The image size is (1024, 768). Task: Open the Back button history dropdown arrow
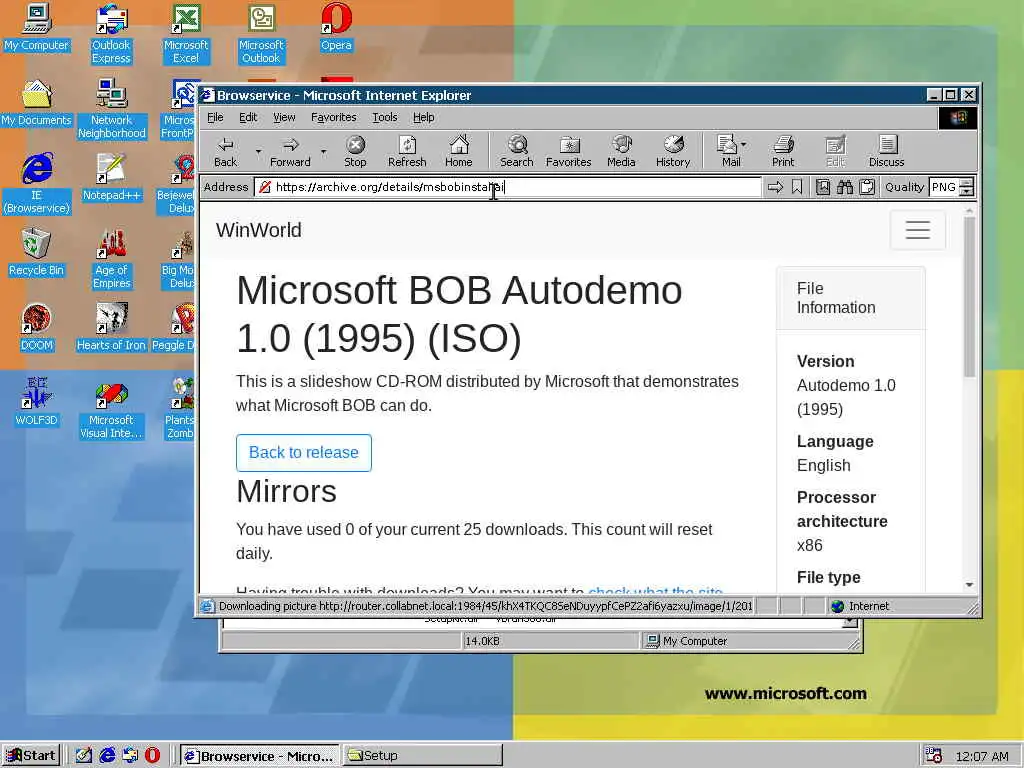point(258,152)
